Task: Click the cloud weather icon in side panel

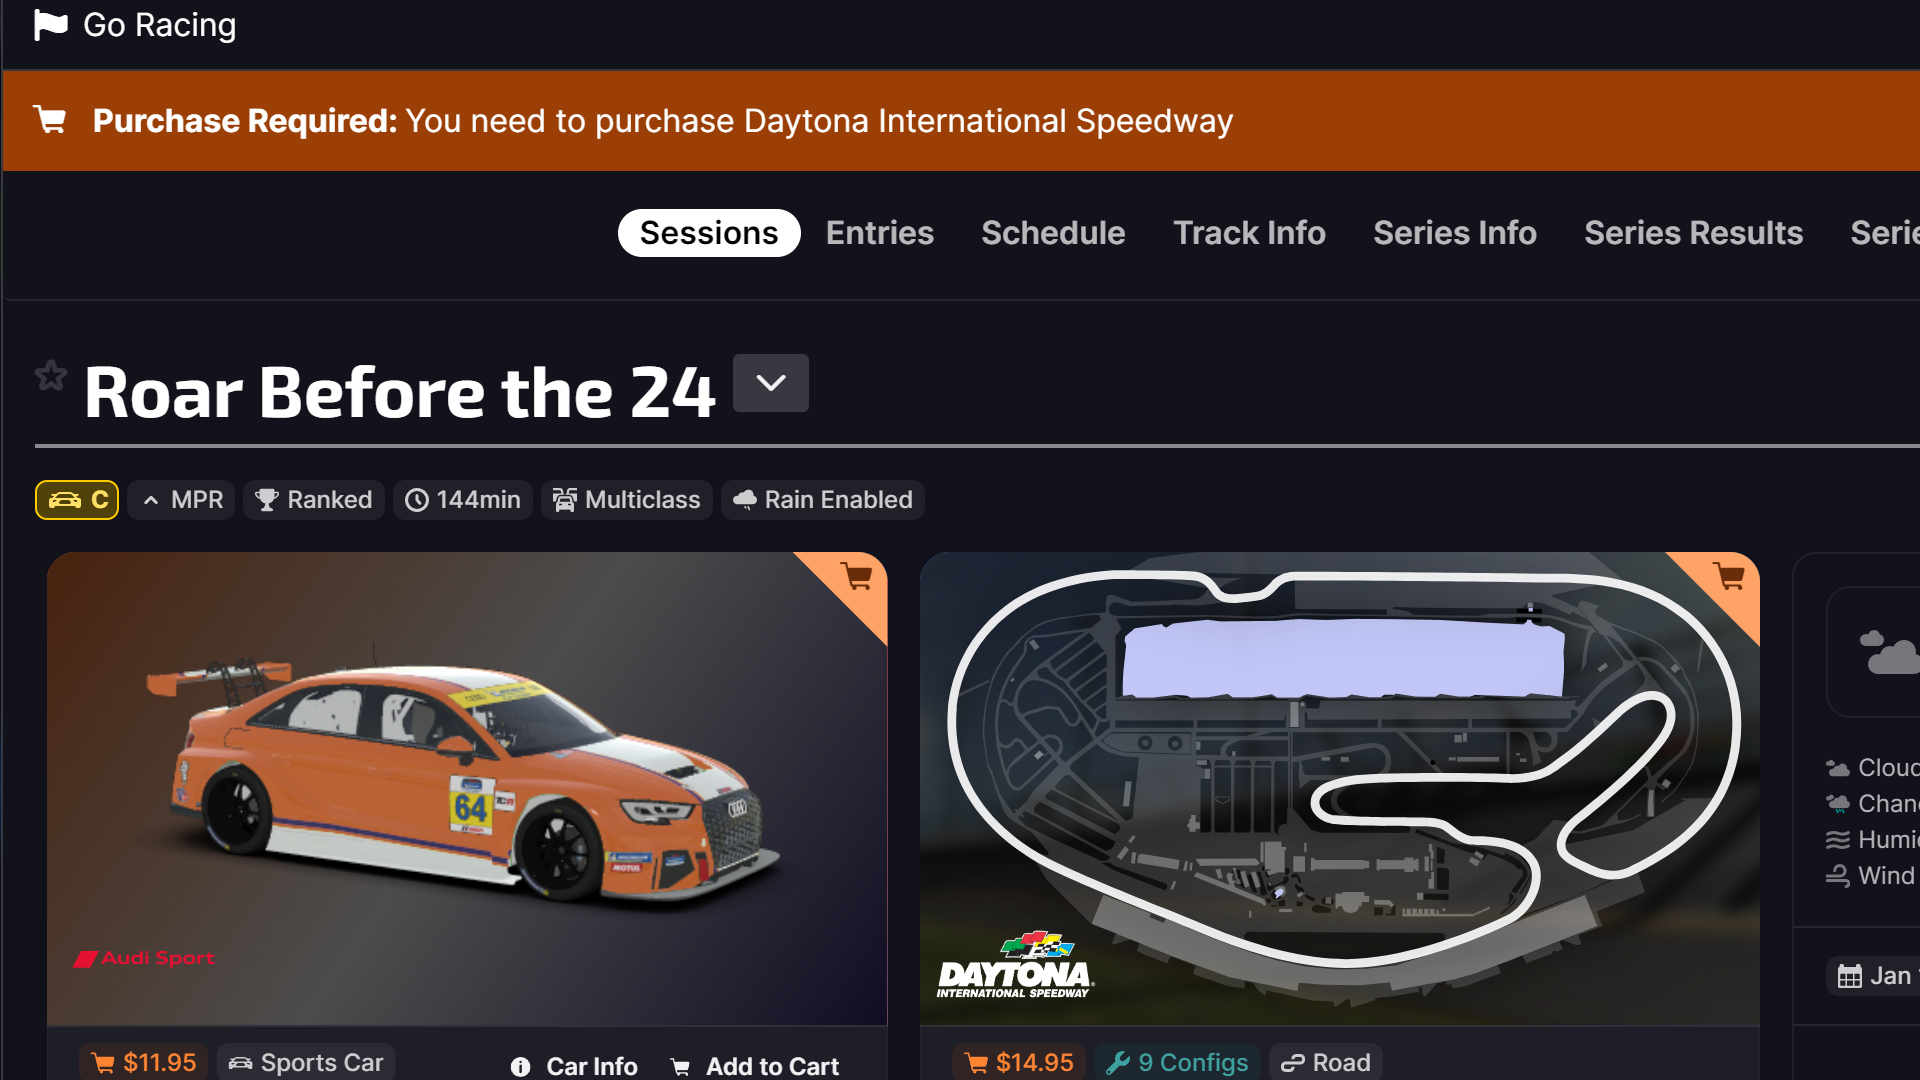Action: coord(1889,652)
